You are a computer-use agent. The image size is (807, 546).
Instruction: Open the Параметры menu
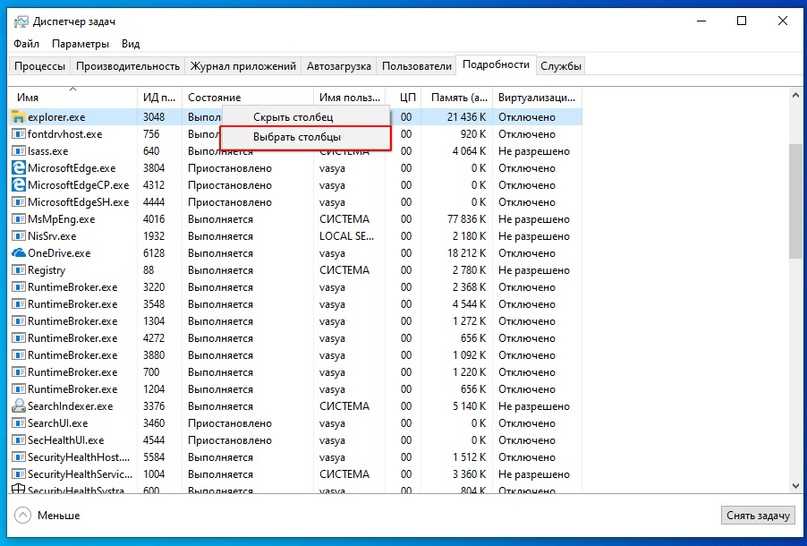click(80, 44)
